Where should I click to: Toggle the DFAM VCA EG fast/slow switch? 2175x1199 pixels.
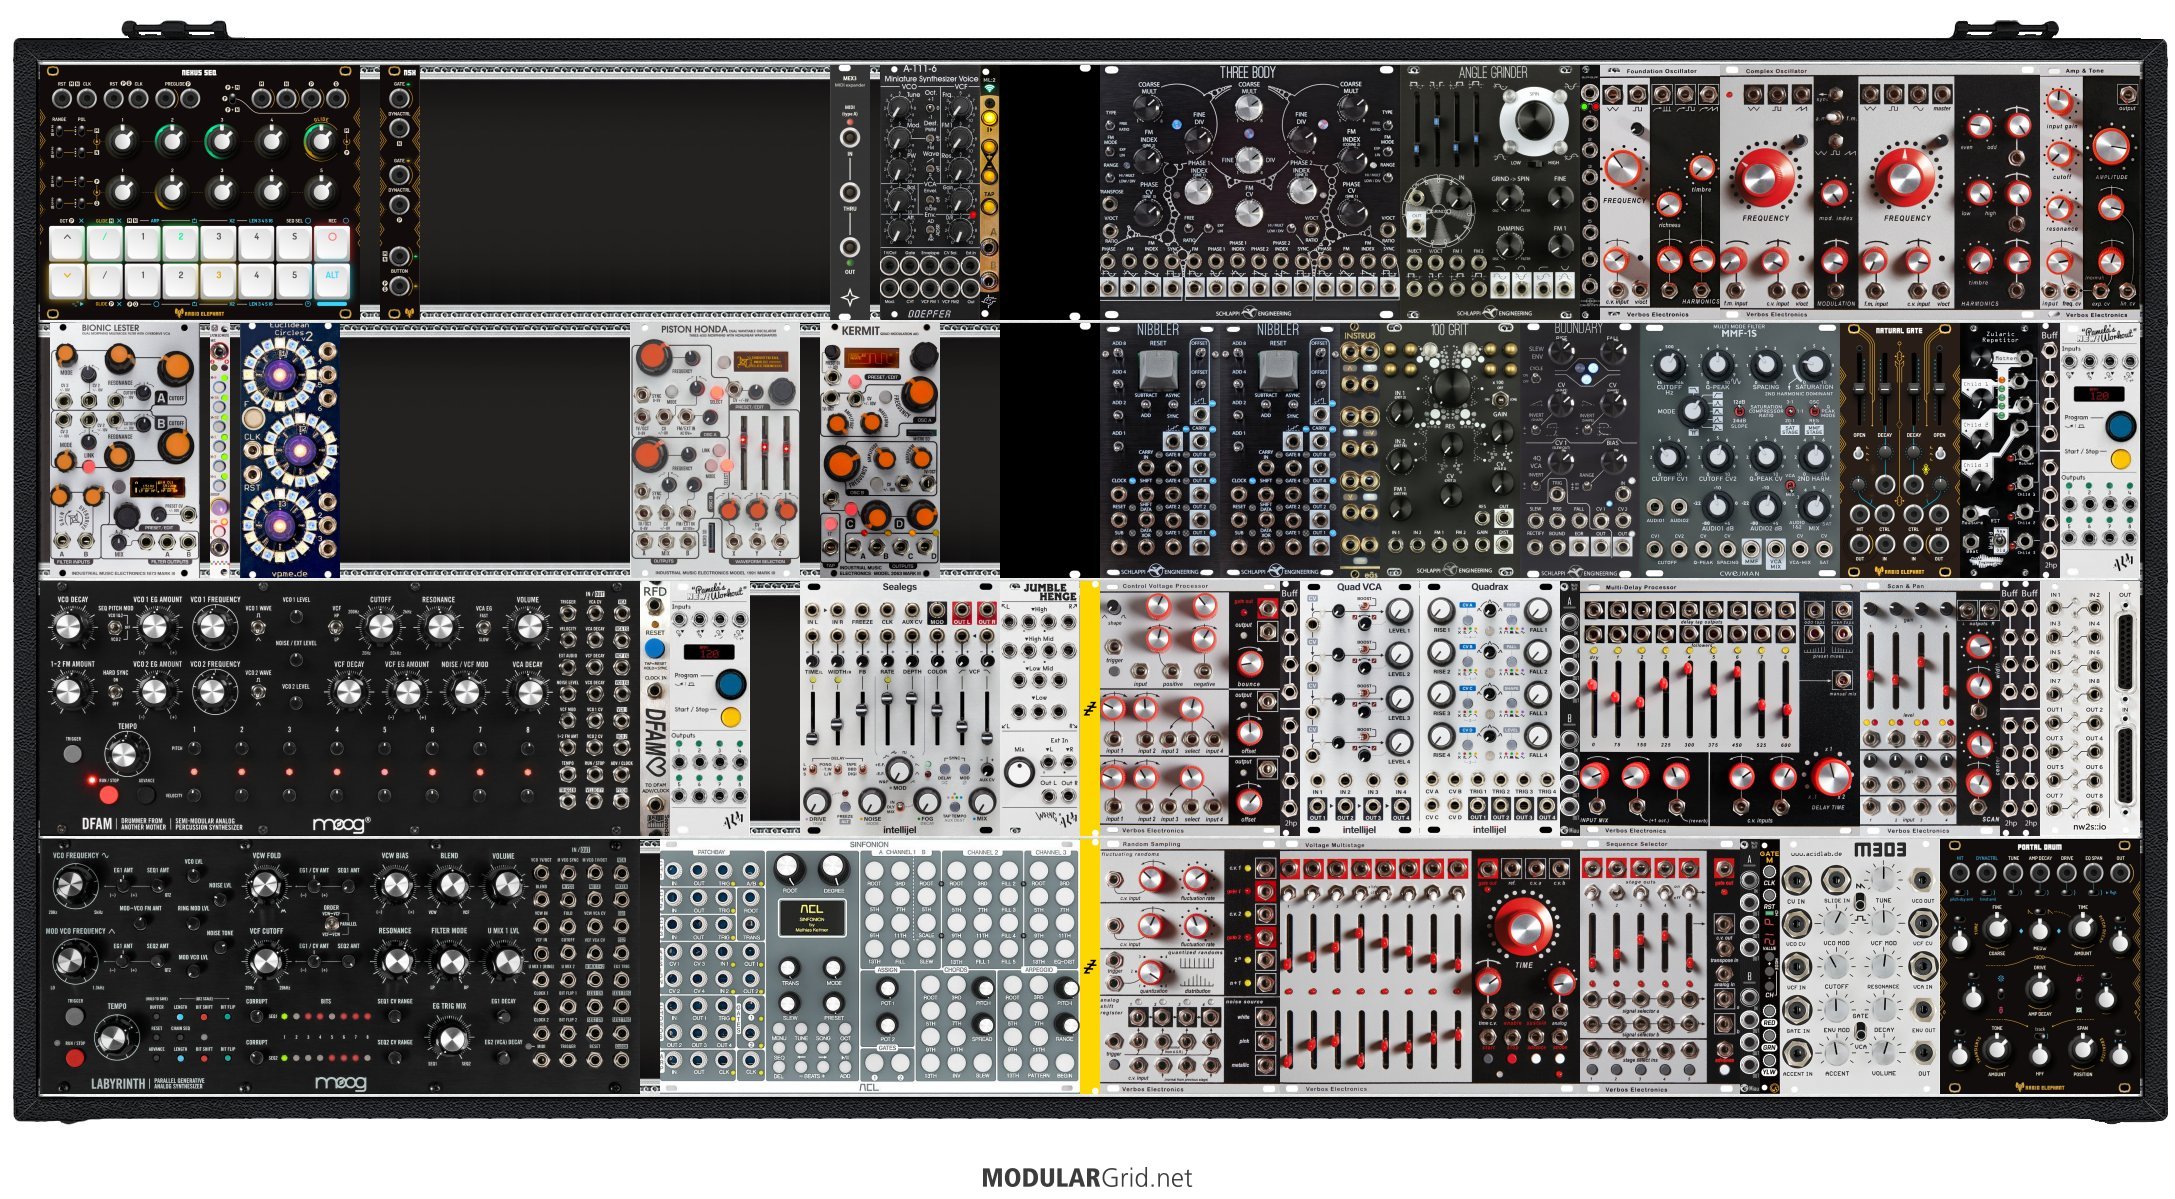(483, 627)
